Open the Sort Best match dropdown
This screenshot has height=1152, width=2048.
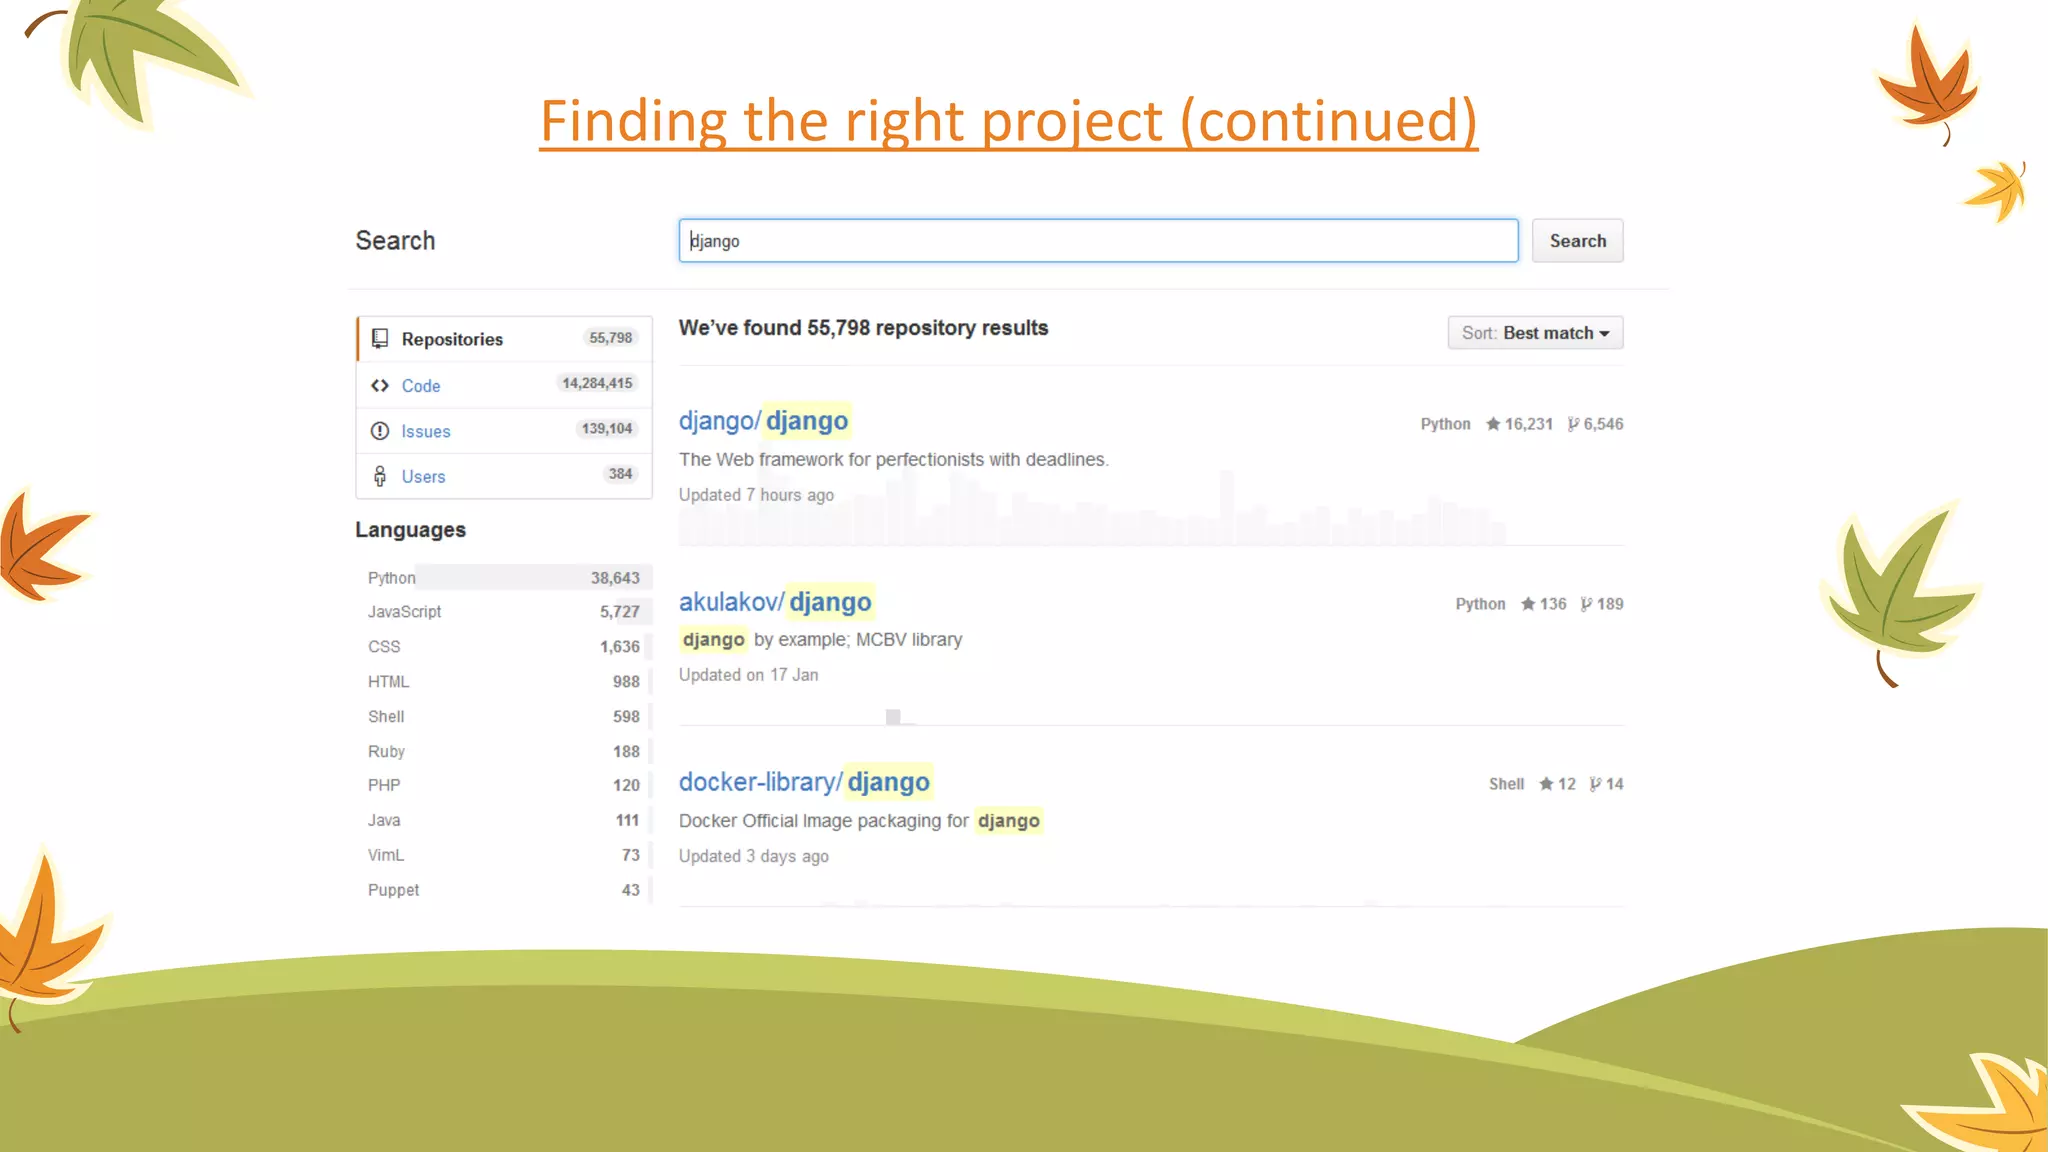pos(1535,333)
